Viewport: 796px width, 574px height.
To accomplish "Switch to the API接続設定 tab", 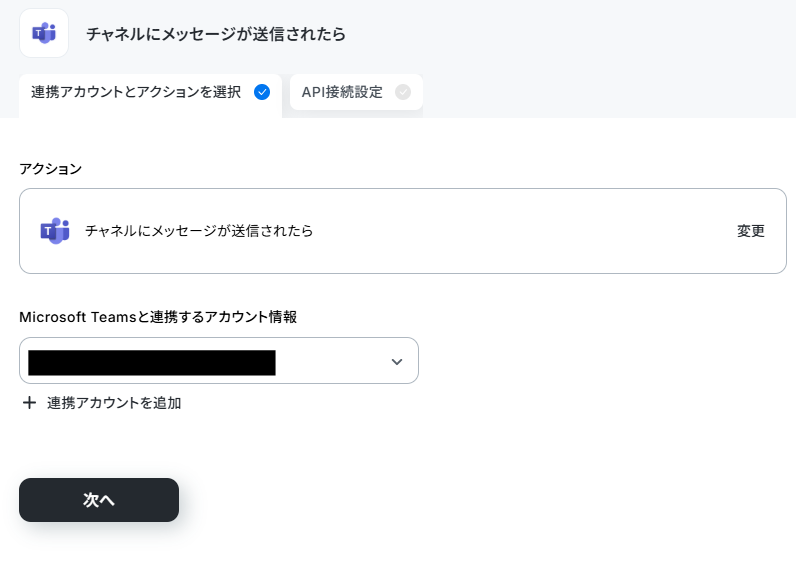I will [356, 92].
